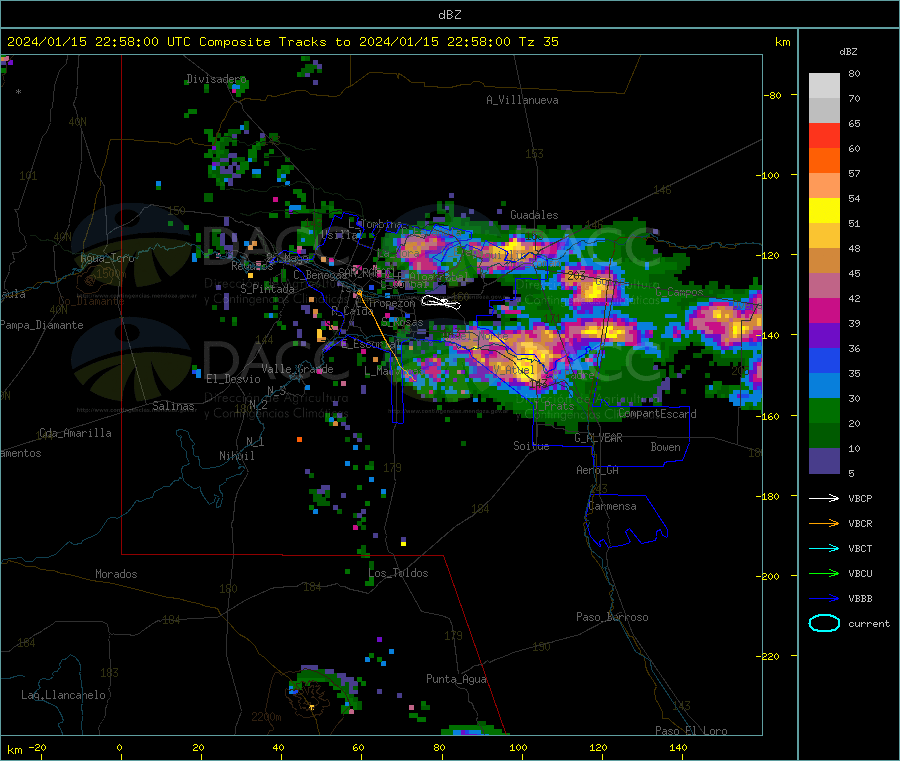Click the blue VBBB arrow legend icon
This screenshot has width=900, height=761.
(824, 599)
